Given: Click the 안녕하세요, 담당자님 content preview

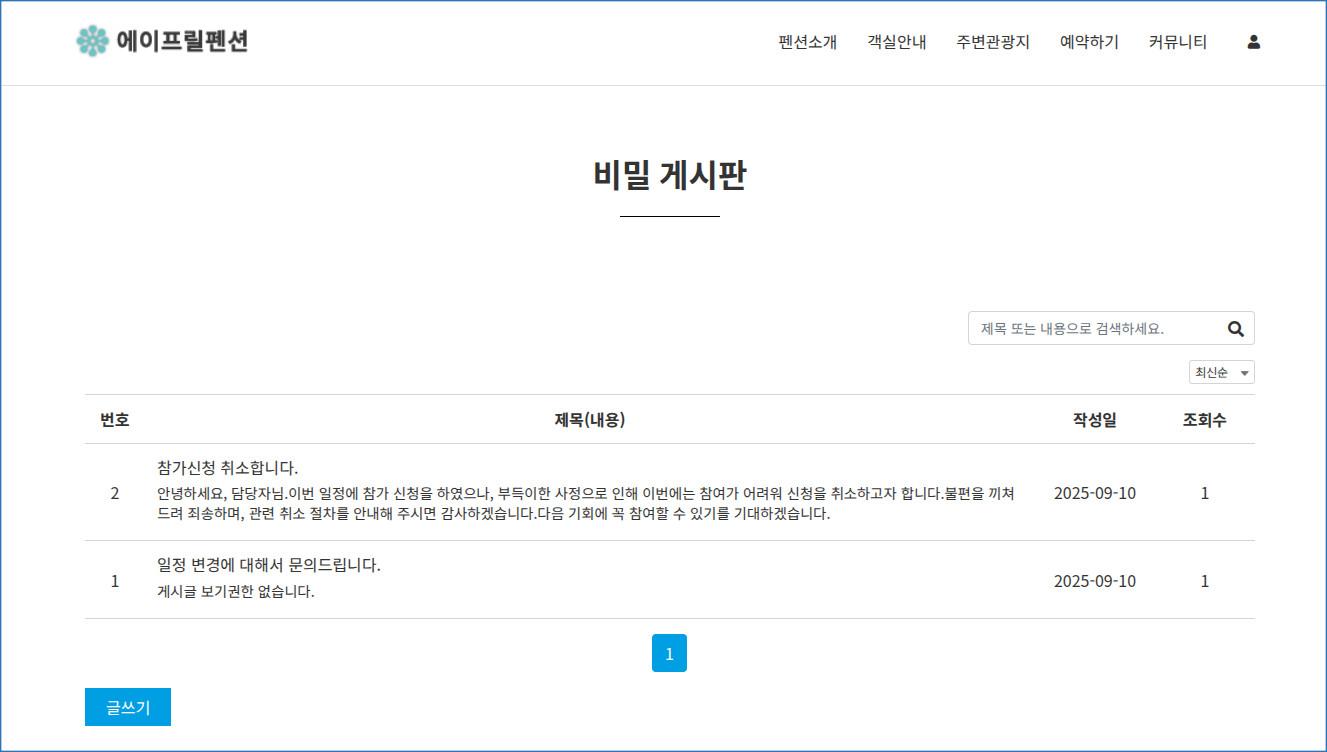Looking at the screenshot, I should pos(585,503).
